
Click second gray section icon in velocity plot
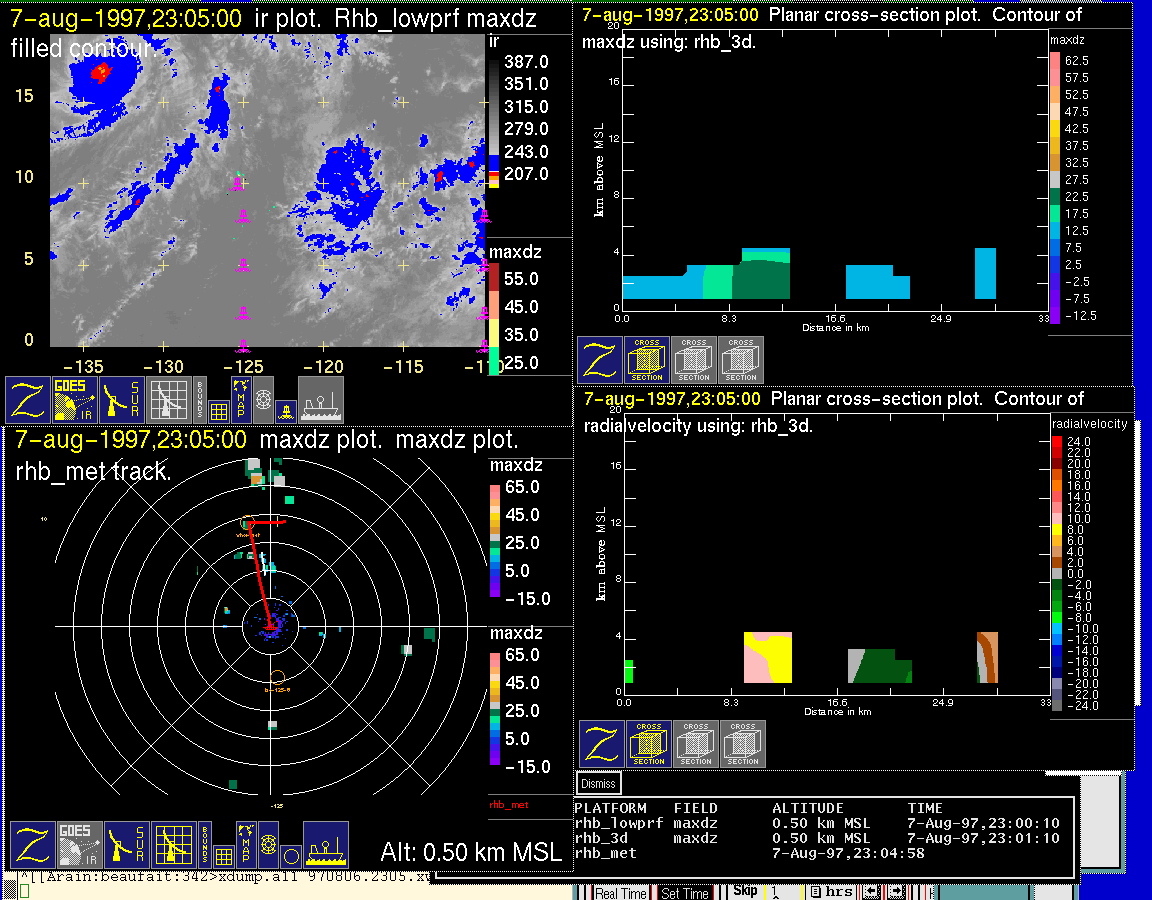click(742, 744)
